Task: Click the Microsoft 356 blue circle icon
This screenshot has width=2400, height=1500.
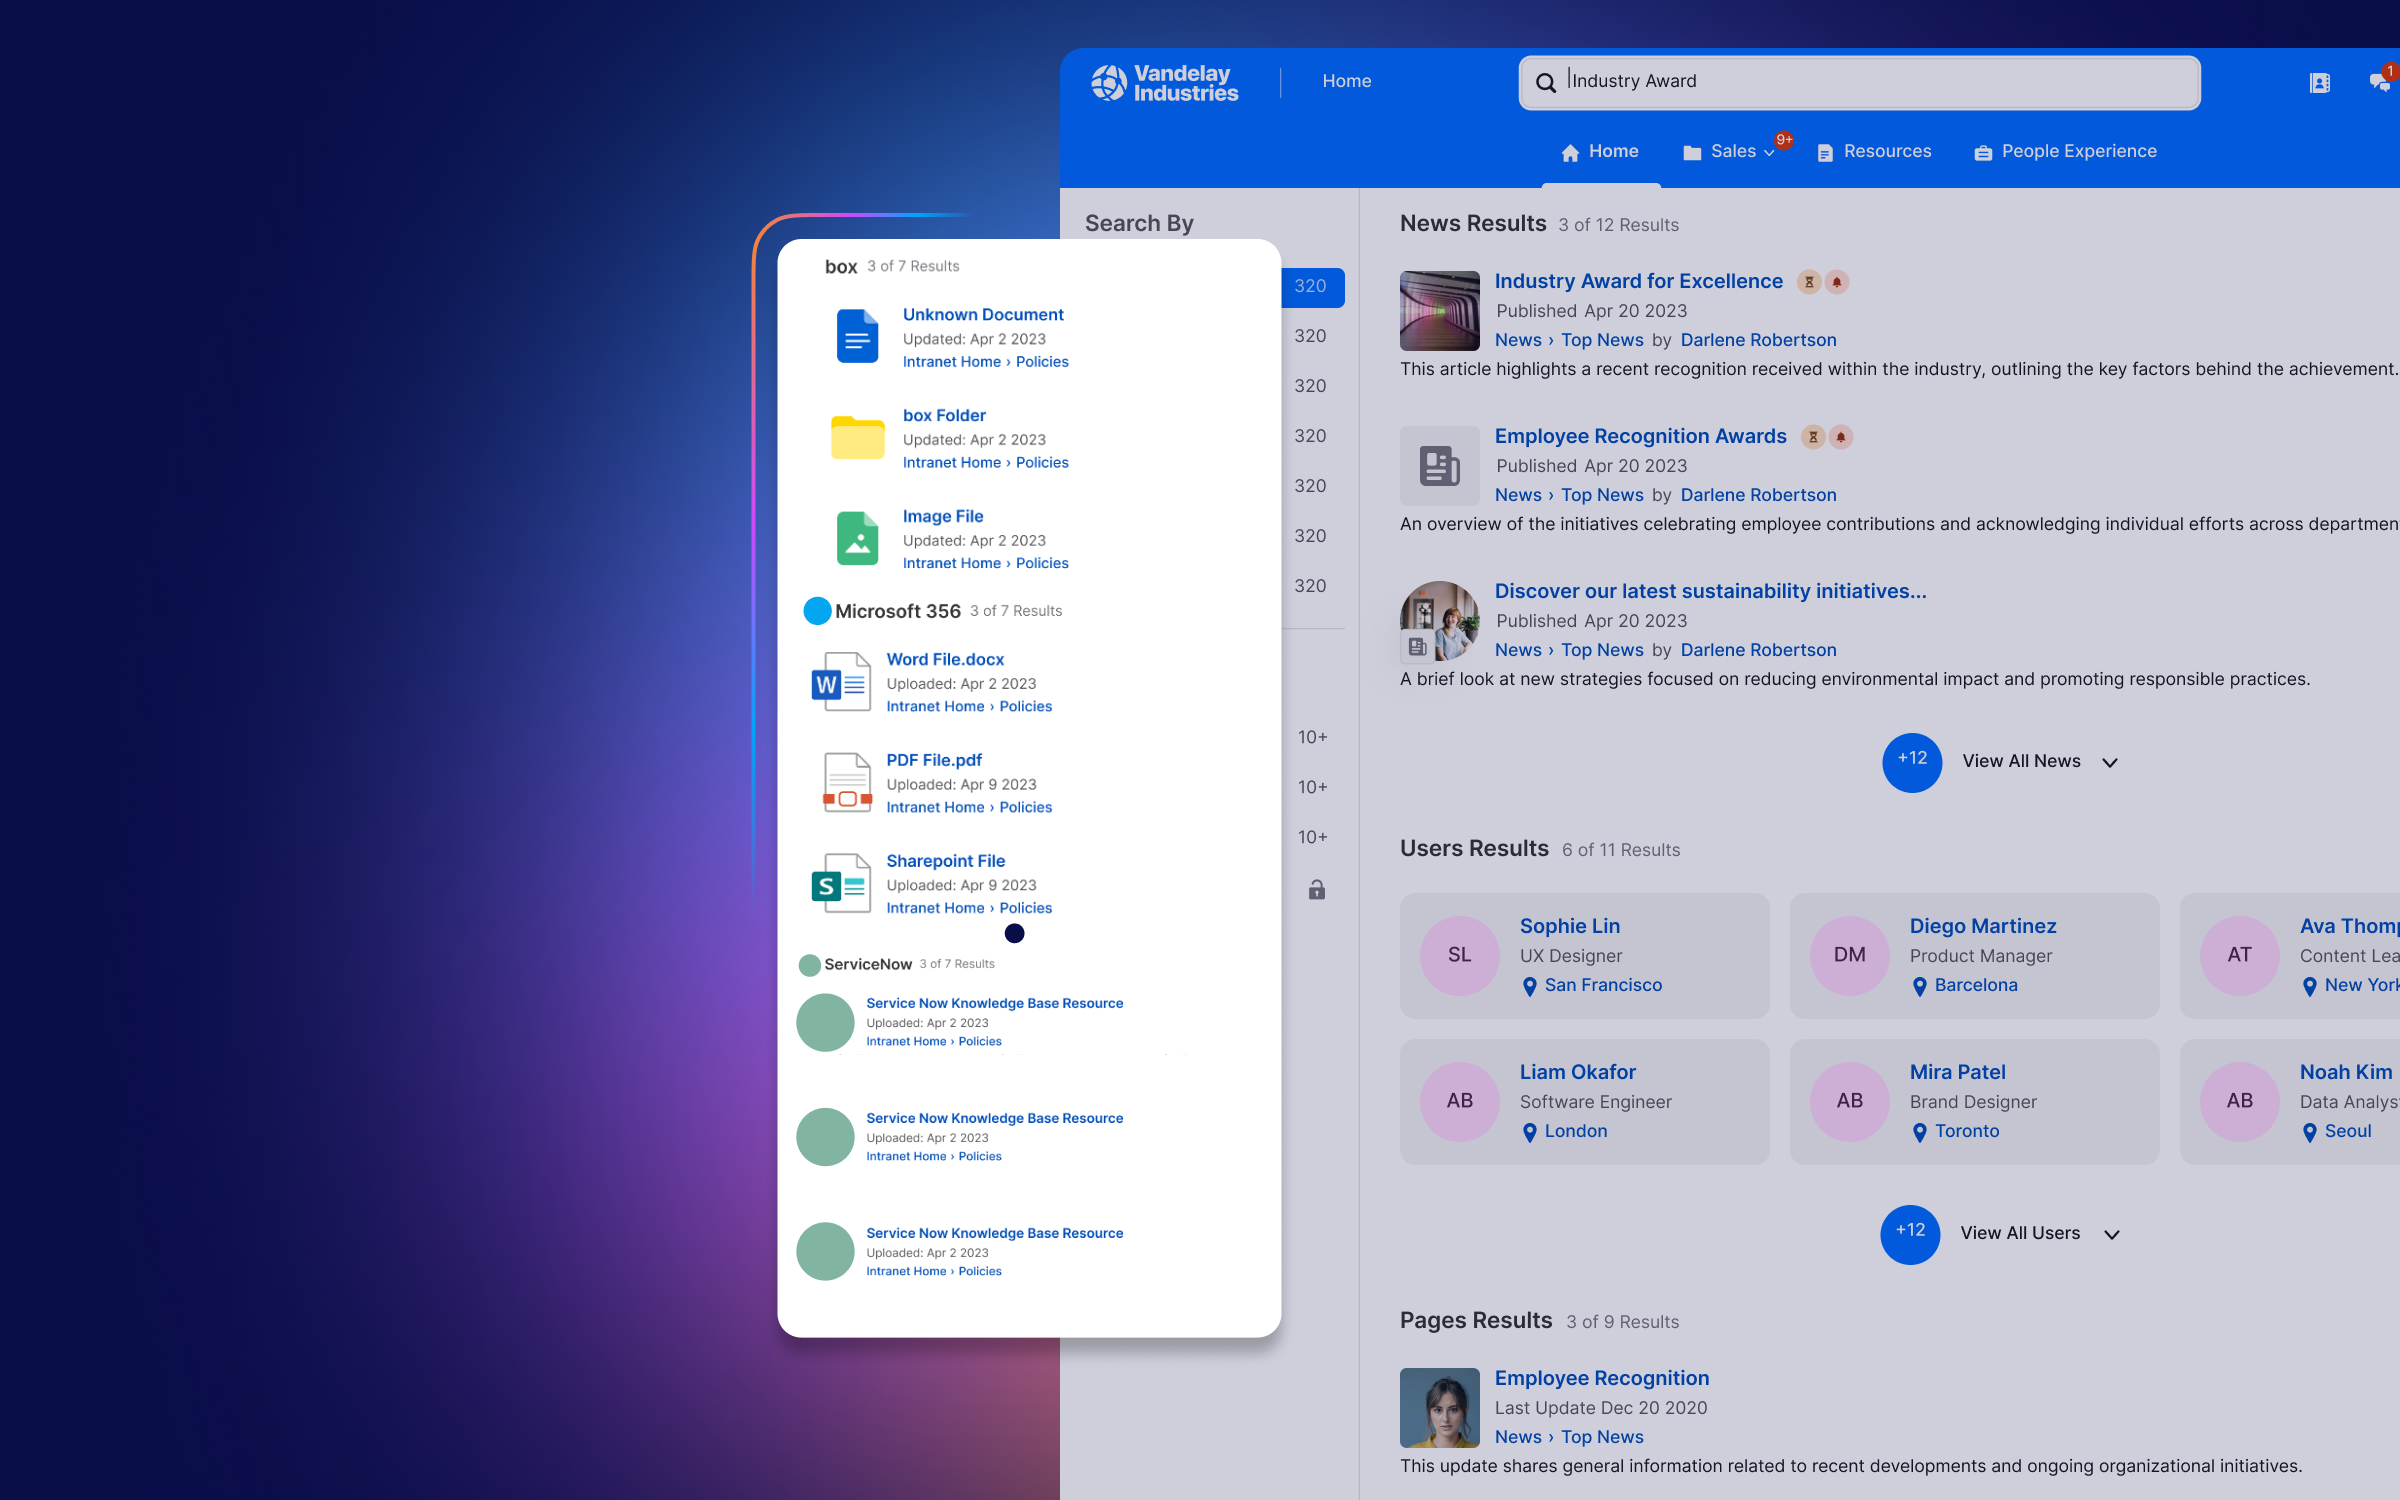Action: tap(817, 611)
